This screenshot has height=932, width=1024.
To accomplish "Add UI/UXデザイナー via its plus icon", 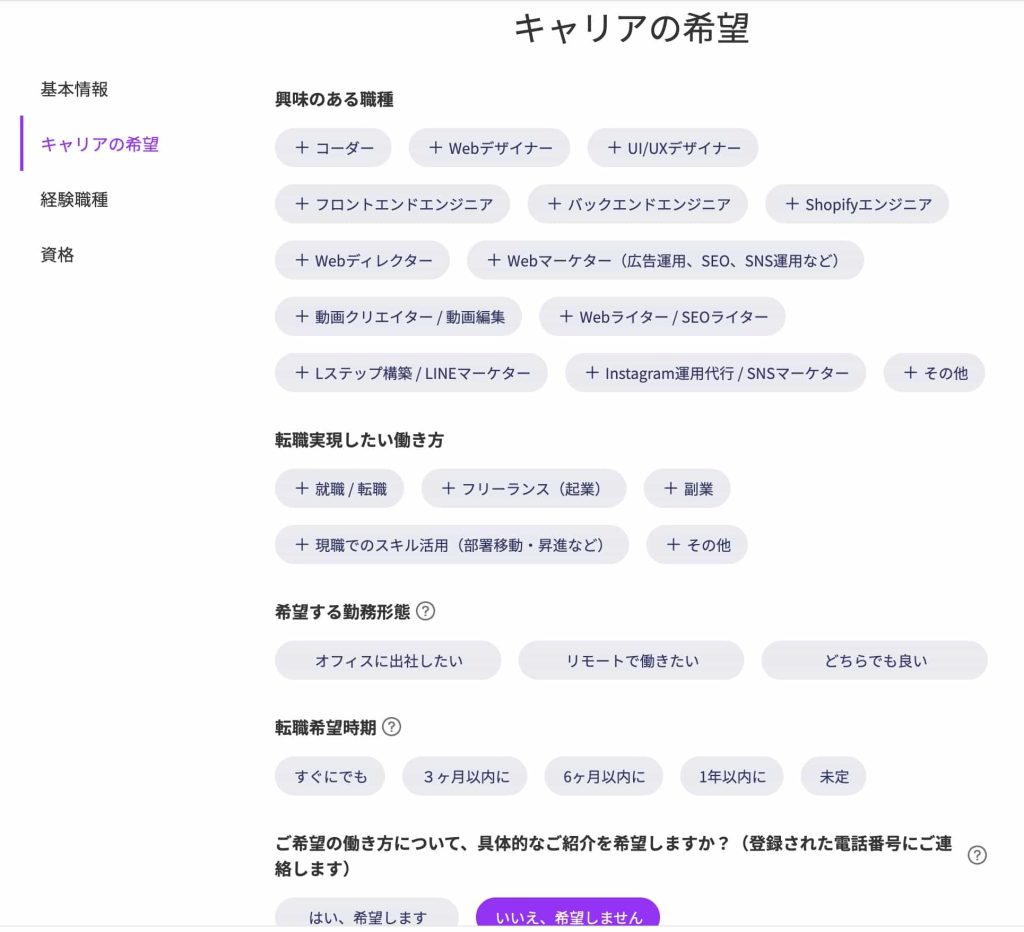I will pyautogui.click(x=613, y=147).
